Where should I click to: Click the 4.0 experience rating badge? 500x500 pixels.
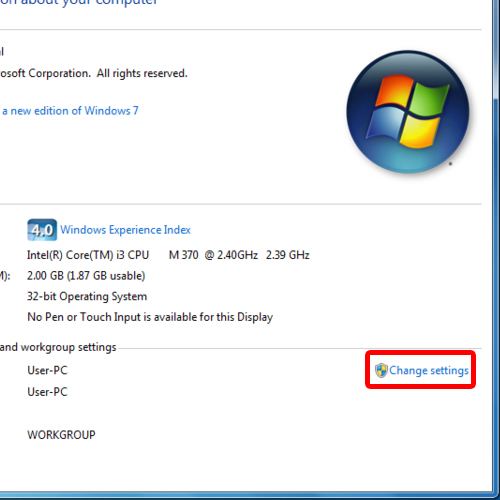tap(42, 230)
